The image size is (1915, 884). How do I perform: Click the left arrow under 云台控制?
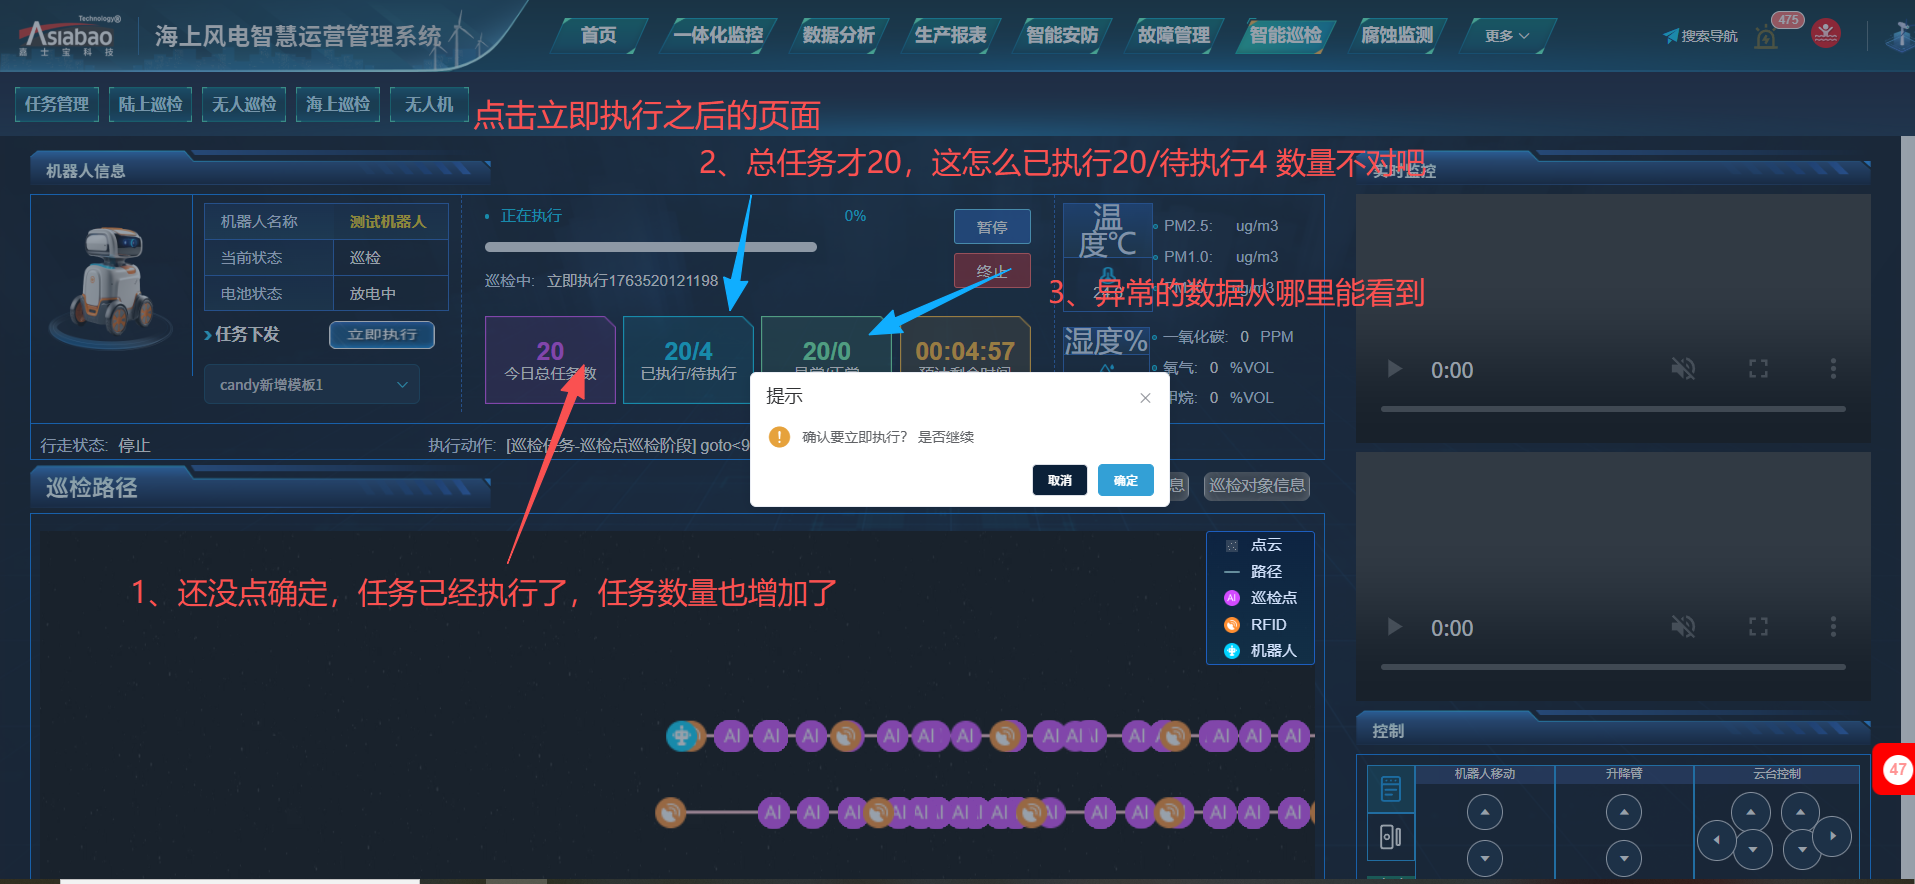1716,840
